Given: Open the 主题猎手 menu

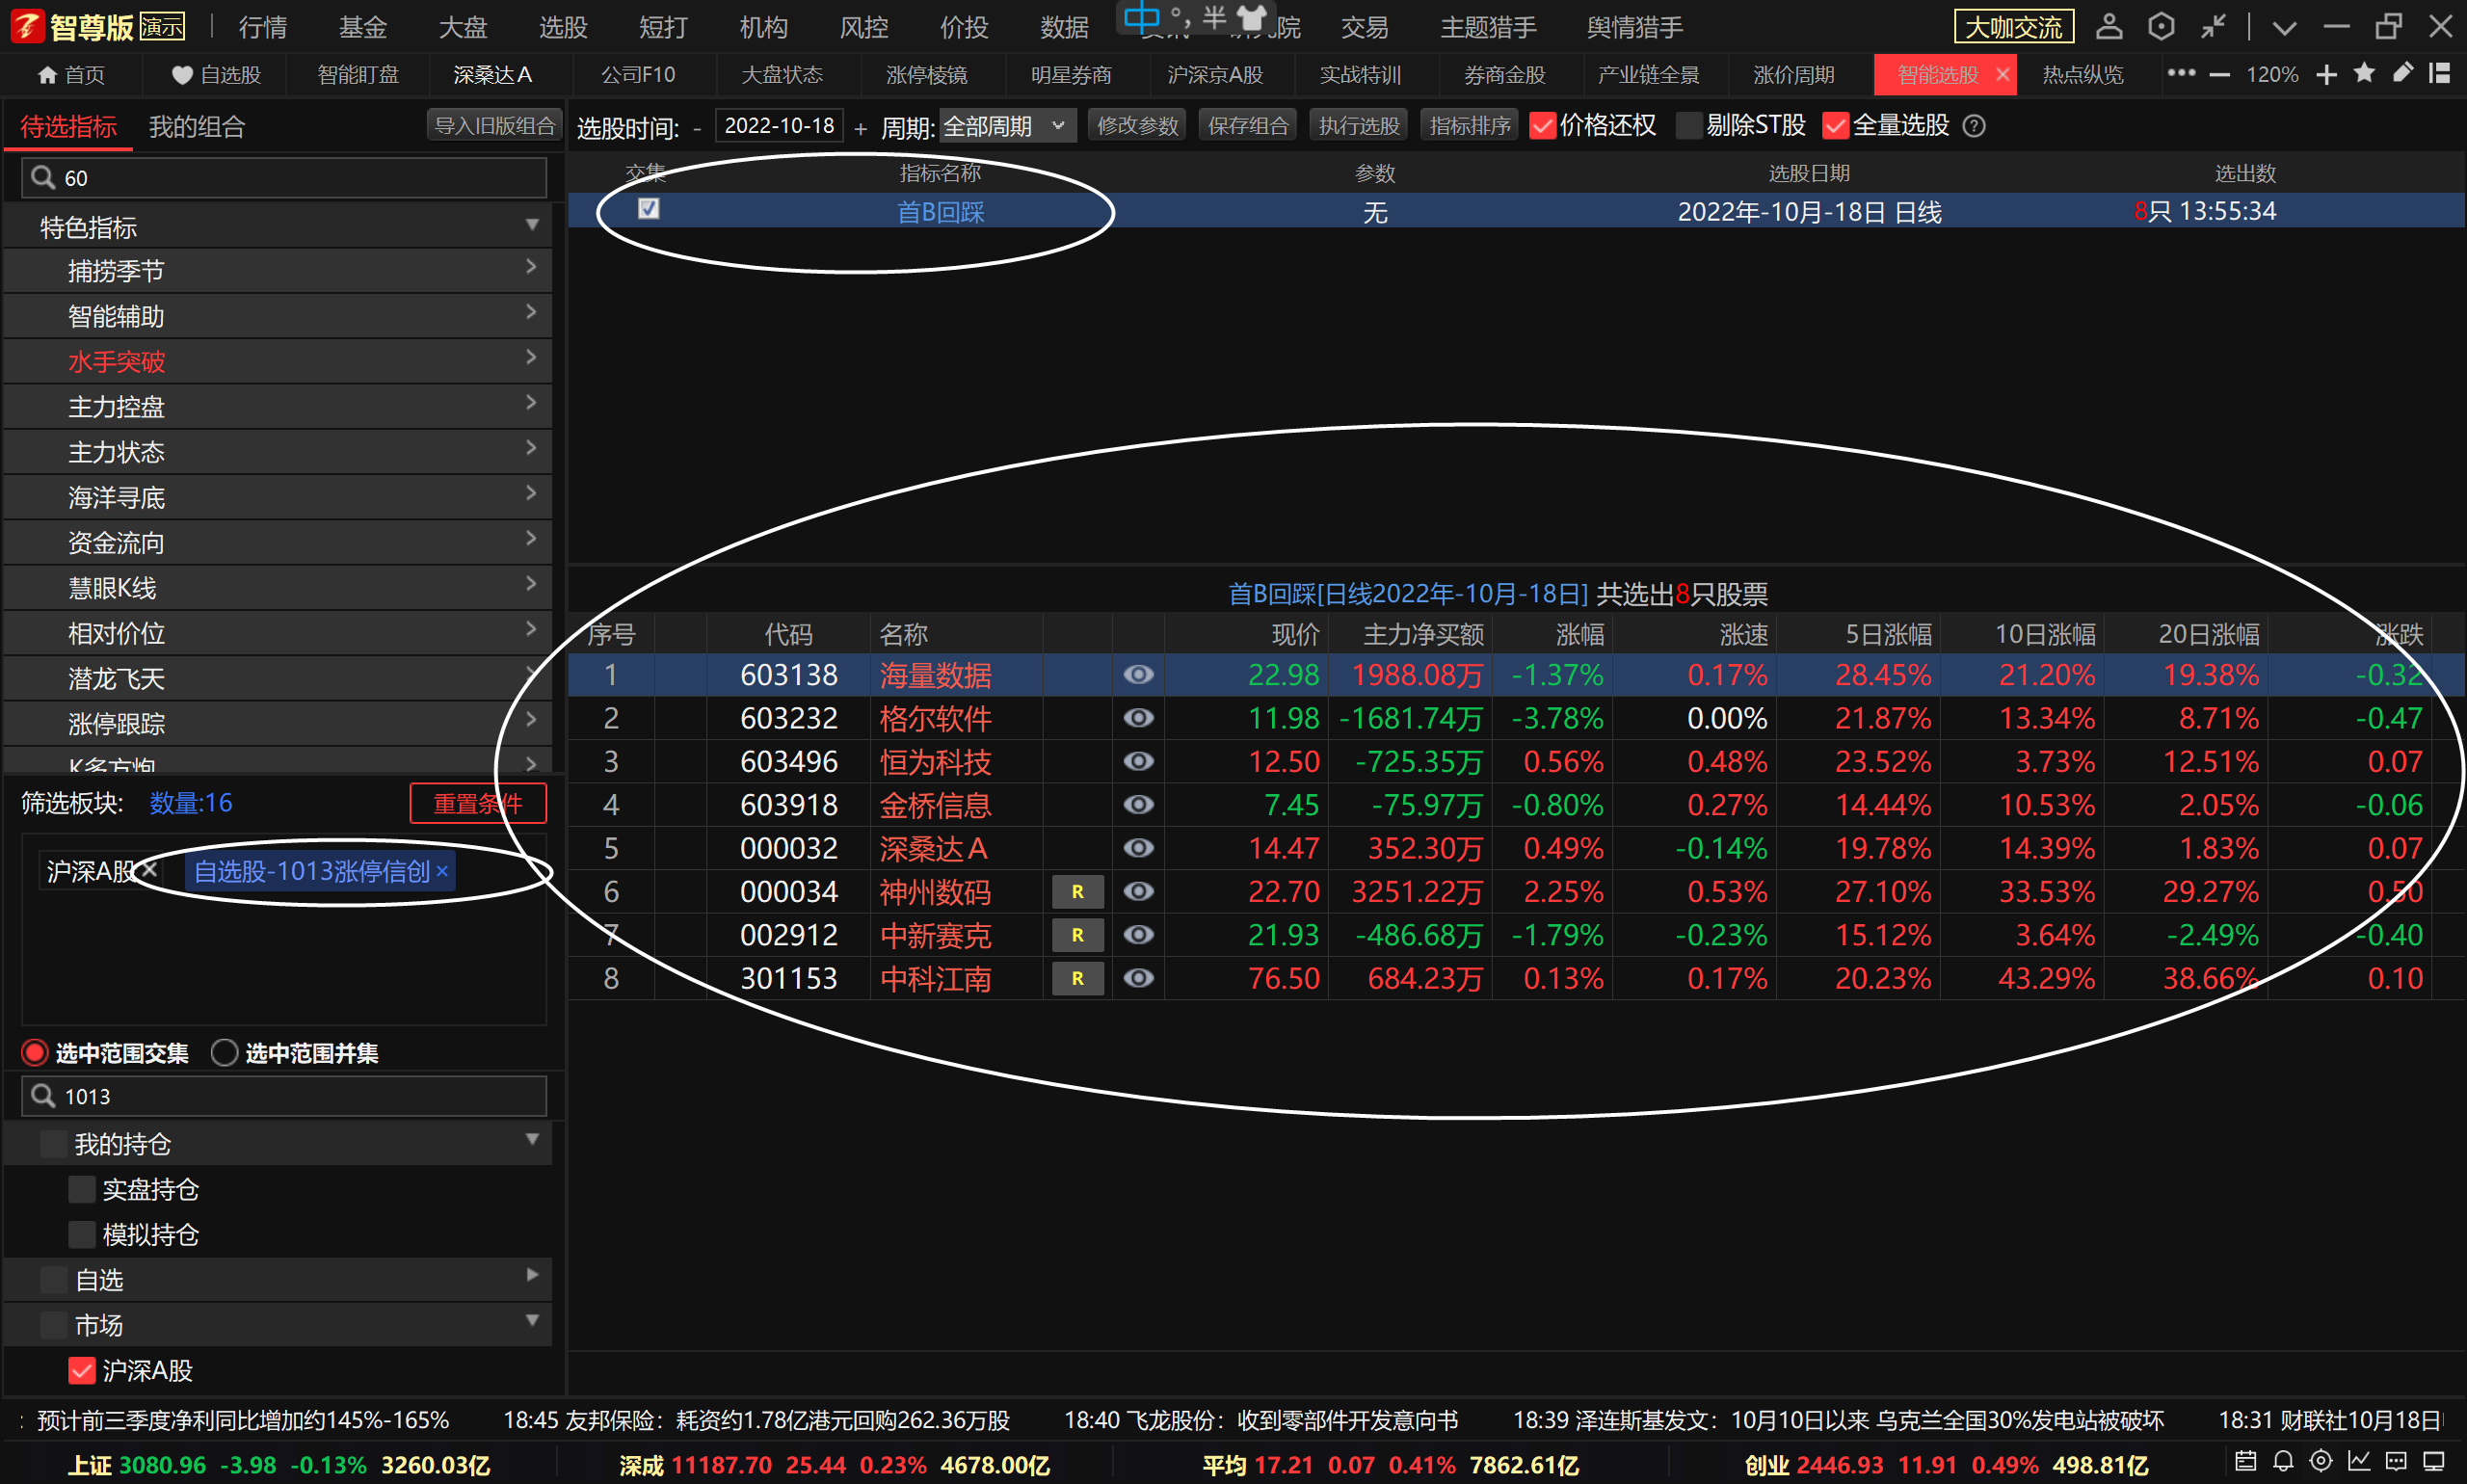Looking at the screenshot, I should click(x=1488, y=27).
